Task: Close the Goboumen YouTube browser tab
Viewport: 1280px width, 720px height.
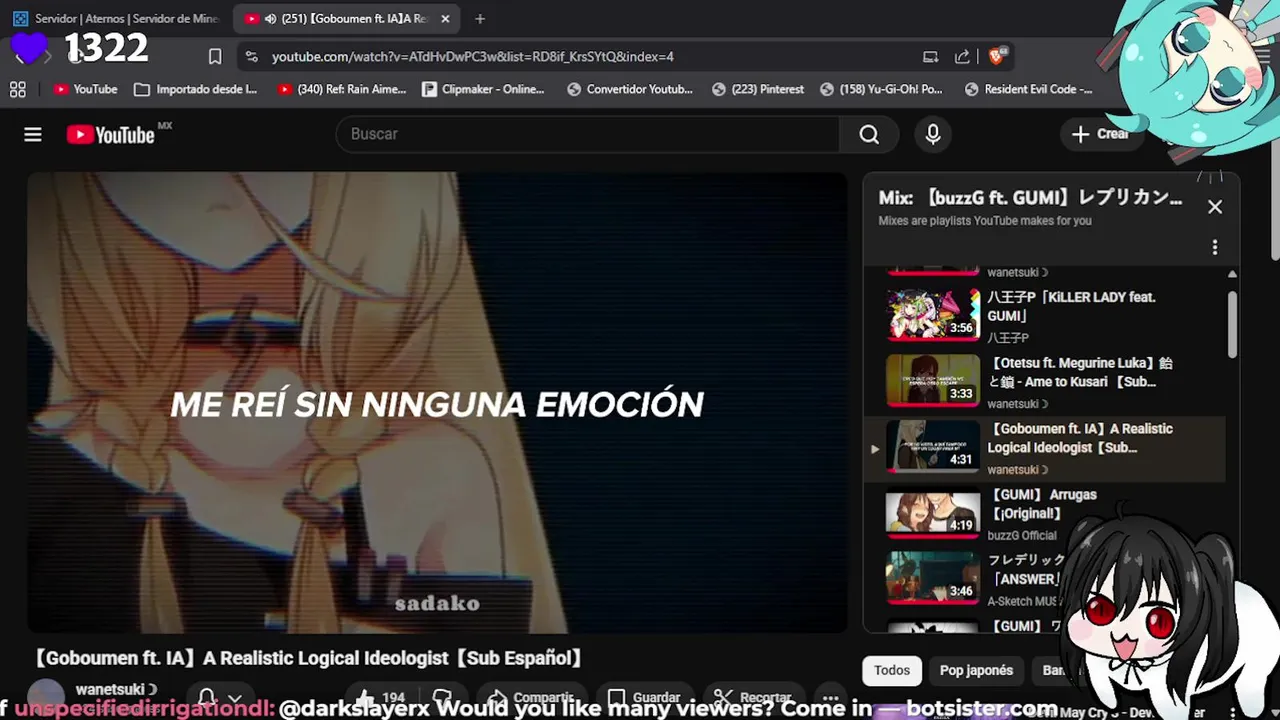Action: pyautogui.click(x=445, y=19)
